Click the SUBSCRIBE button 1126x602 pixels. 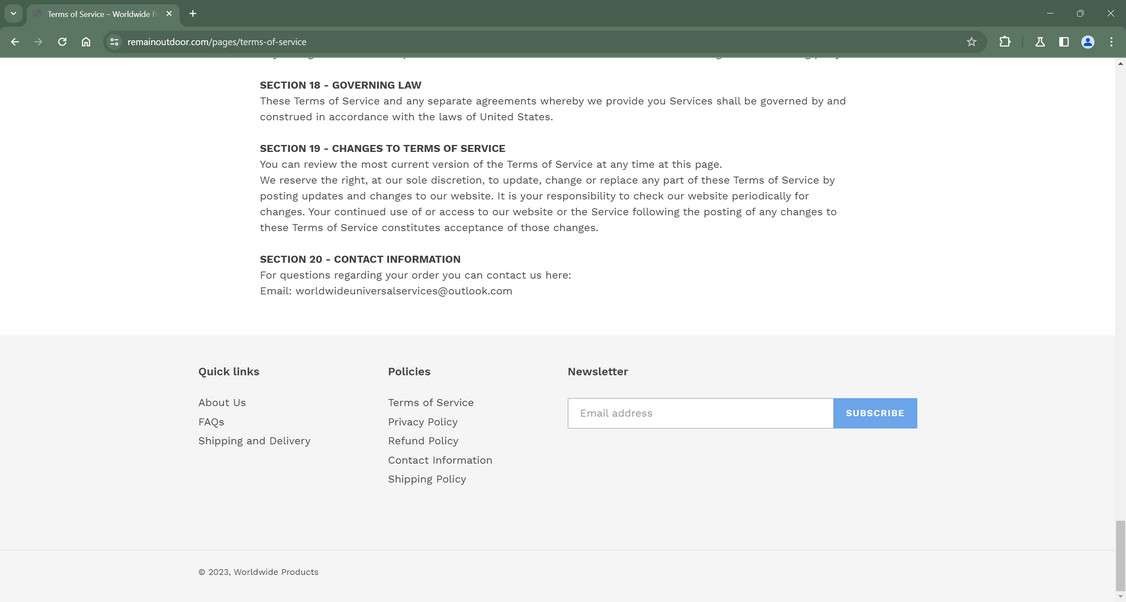pos(875,412)
